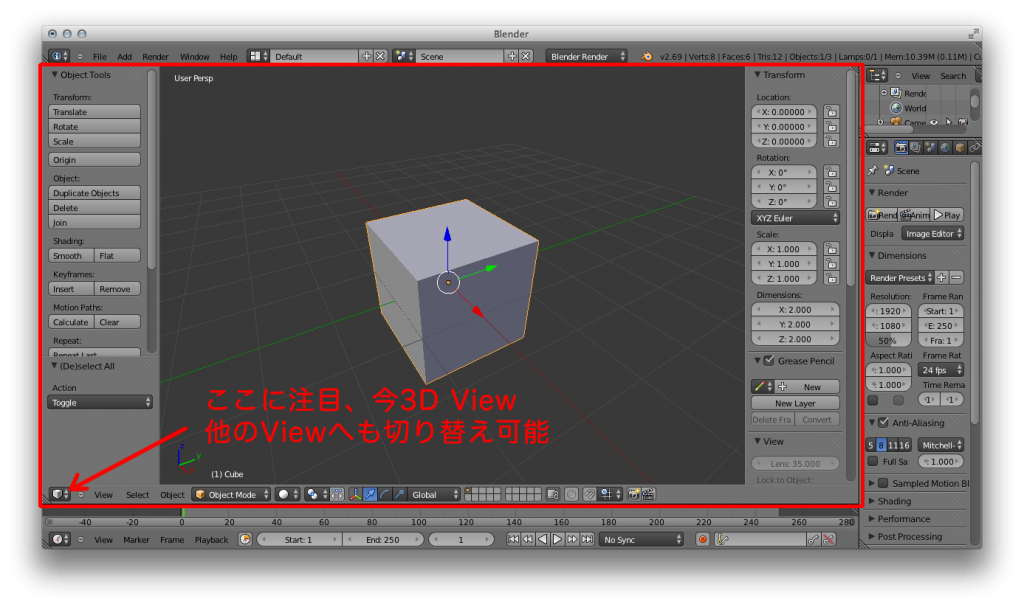Select the Render tab camera icon in Properties
1024x607 pixels.
pos(900,147)
